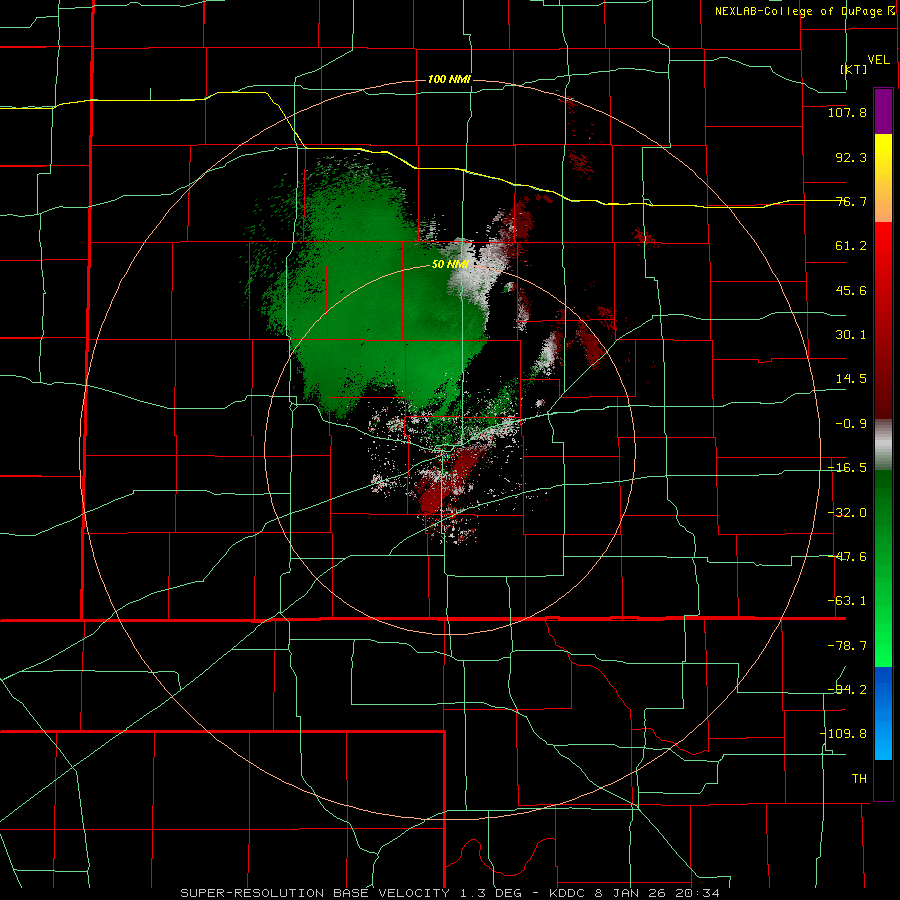
Task: Click the 92.3 velocity scale value
Action: pyautogui.click(x=851, y=157)
